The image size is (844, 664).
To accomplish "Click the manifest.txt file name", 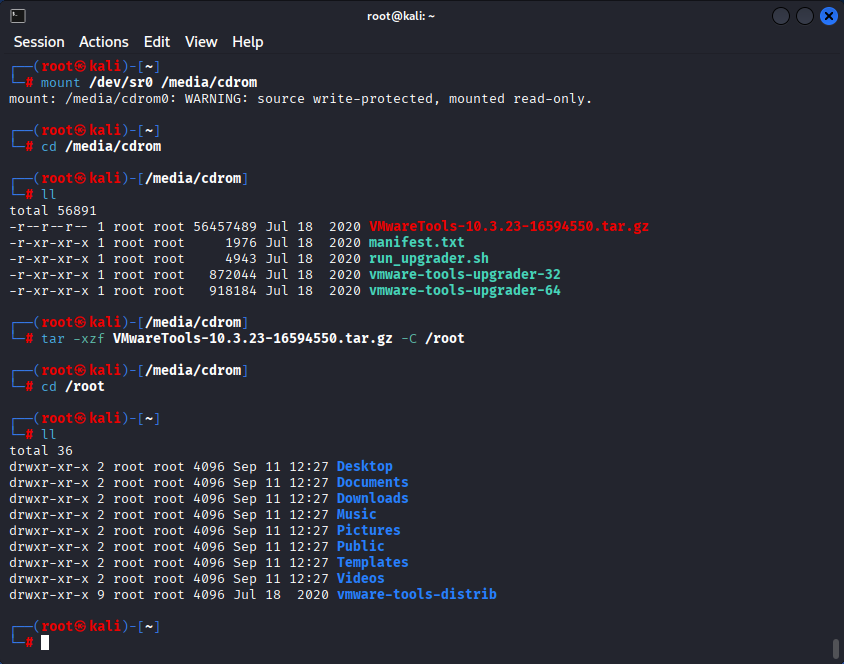I will click(x=417, y=243).
